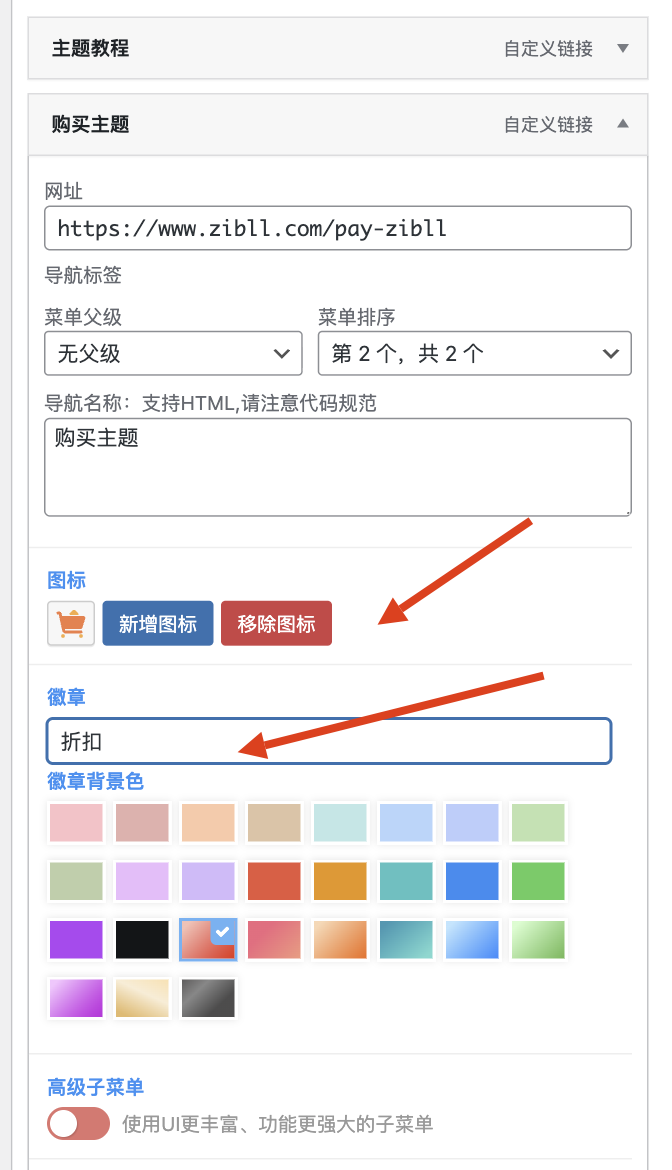Viewport: 672px width, 1170px height.
Task: Select the solid blue badge color
Action: pyautogui.click(x=471, y=881)
